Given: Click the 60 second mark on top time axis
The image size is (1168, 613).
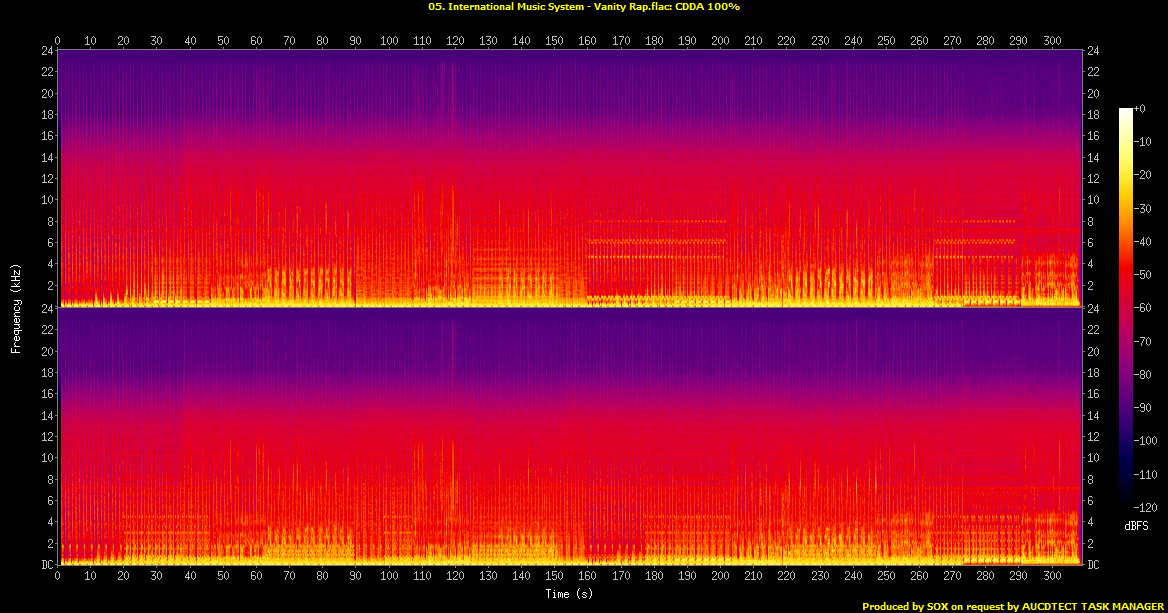Looking at the screenshot, I should [x=256, y=41].
